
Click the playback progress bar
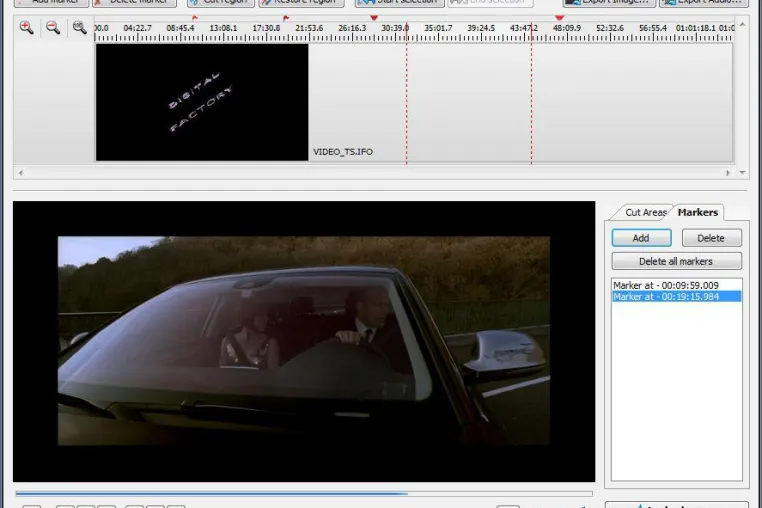click(304, 493)
